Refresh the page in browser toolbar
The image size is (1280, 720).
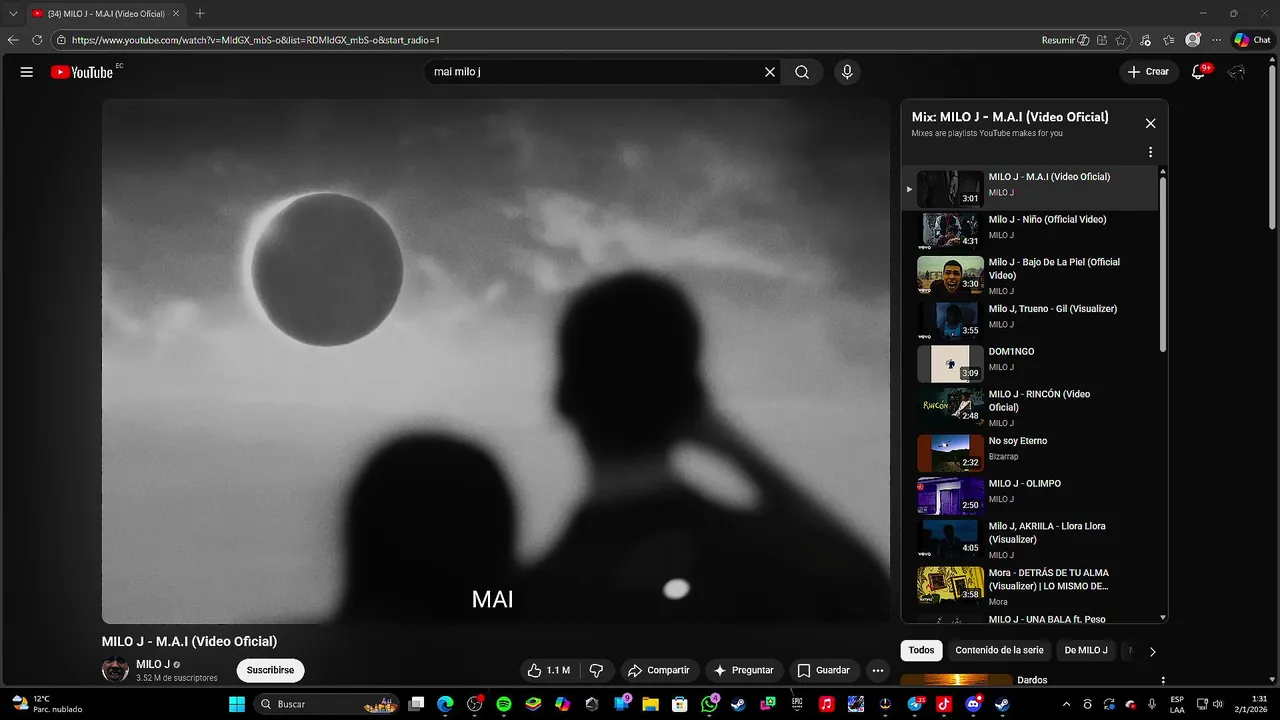(x=37, y=40)
